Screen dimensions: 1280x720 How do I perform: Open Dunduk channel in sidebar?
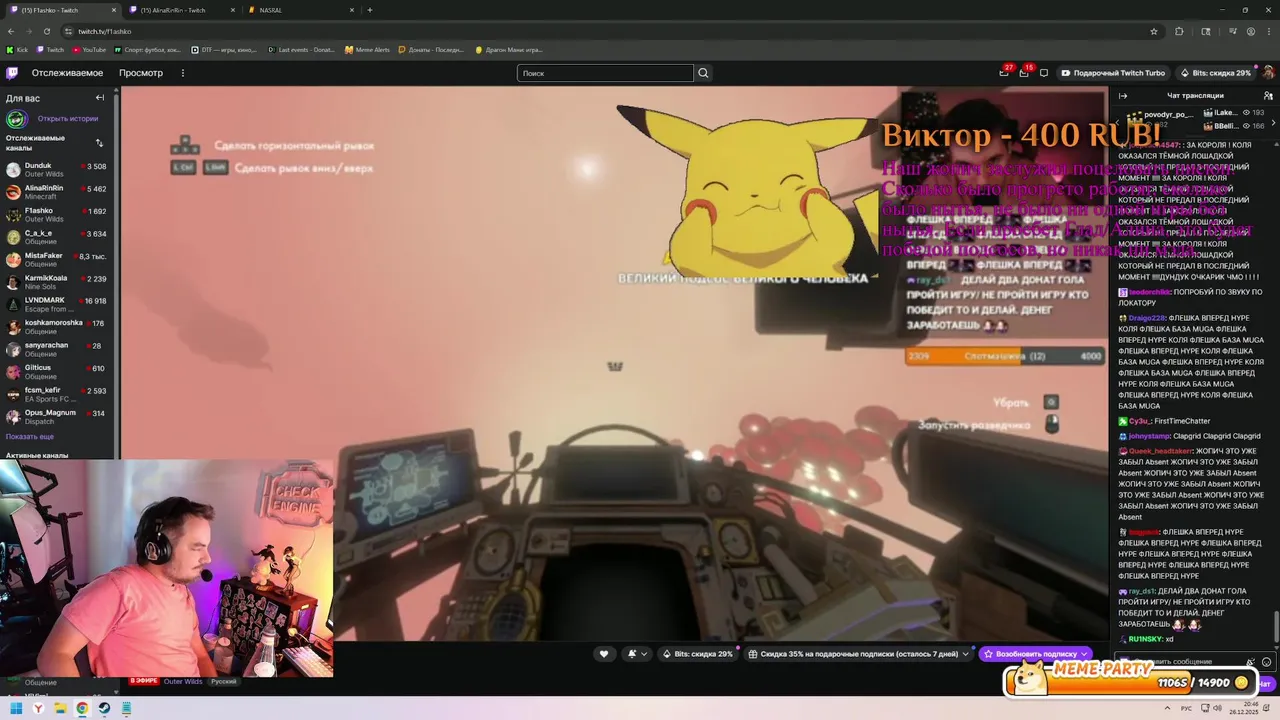(x=58, y=171)
